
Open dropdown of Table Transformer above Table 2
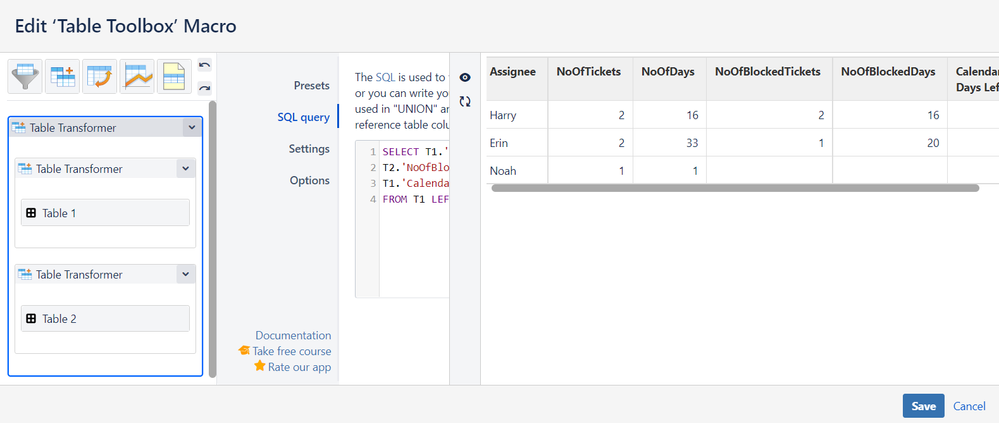[185, 275]
